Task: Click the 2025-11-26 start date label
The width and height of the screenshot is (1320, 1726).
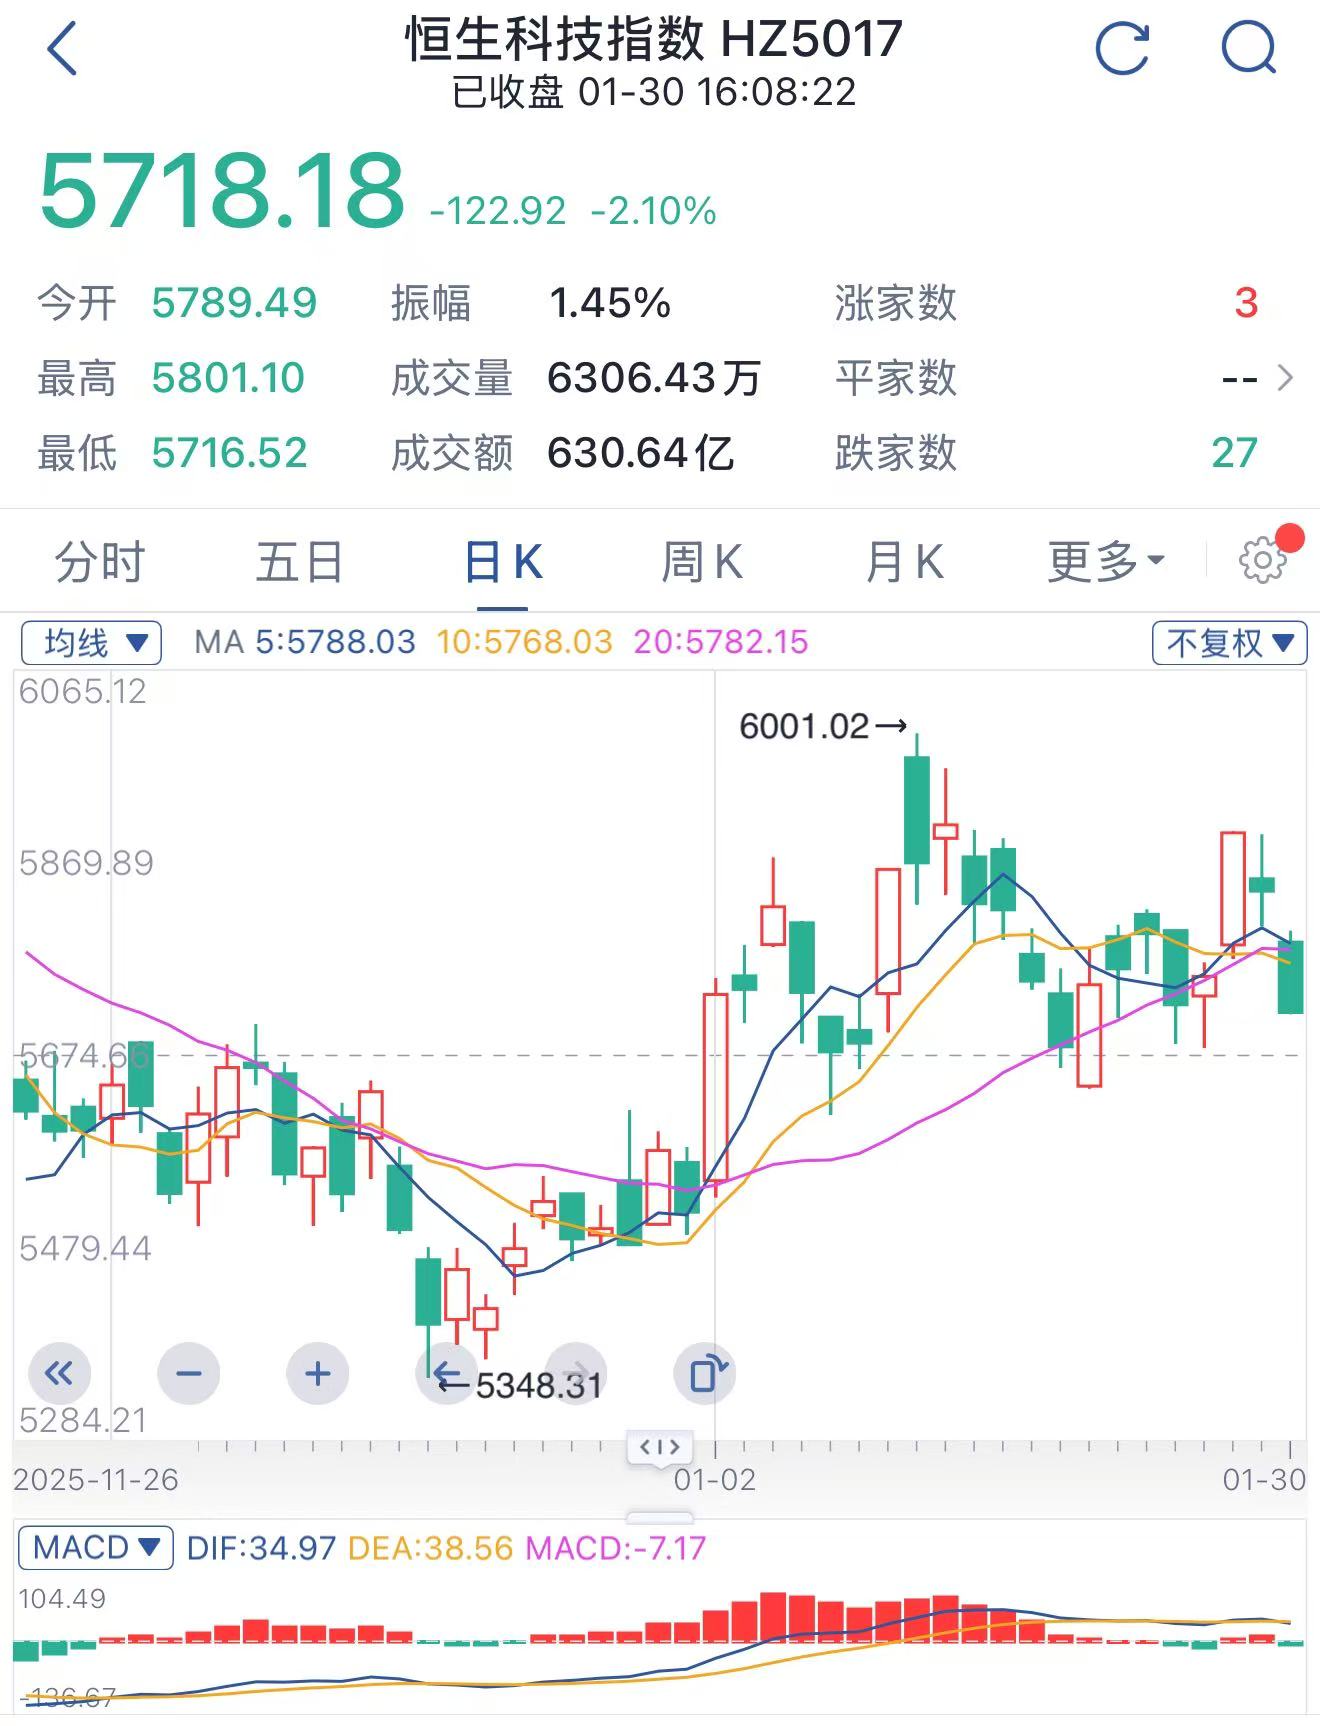Action: [x=96, y=1480]
